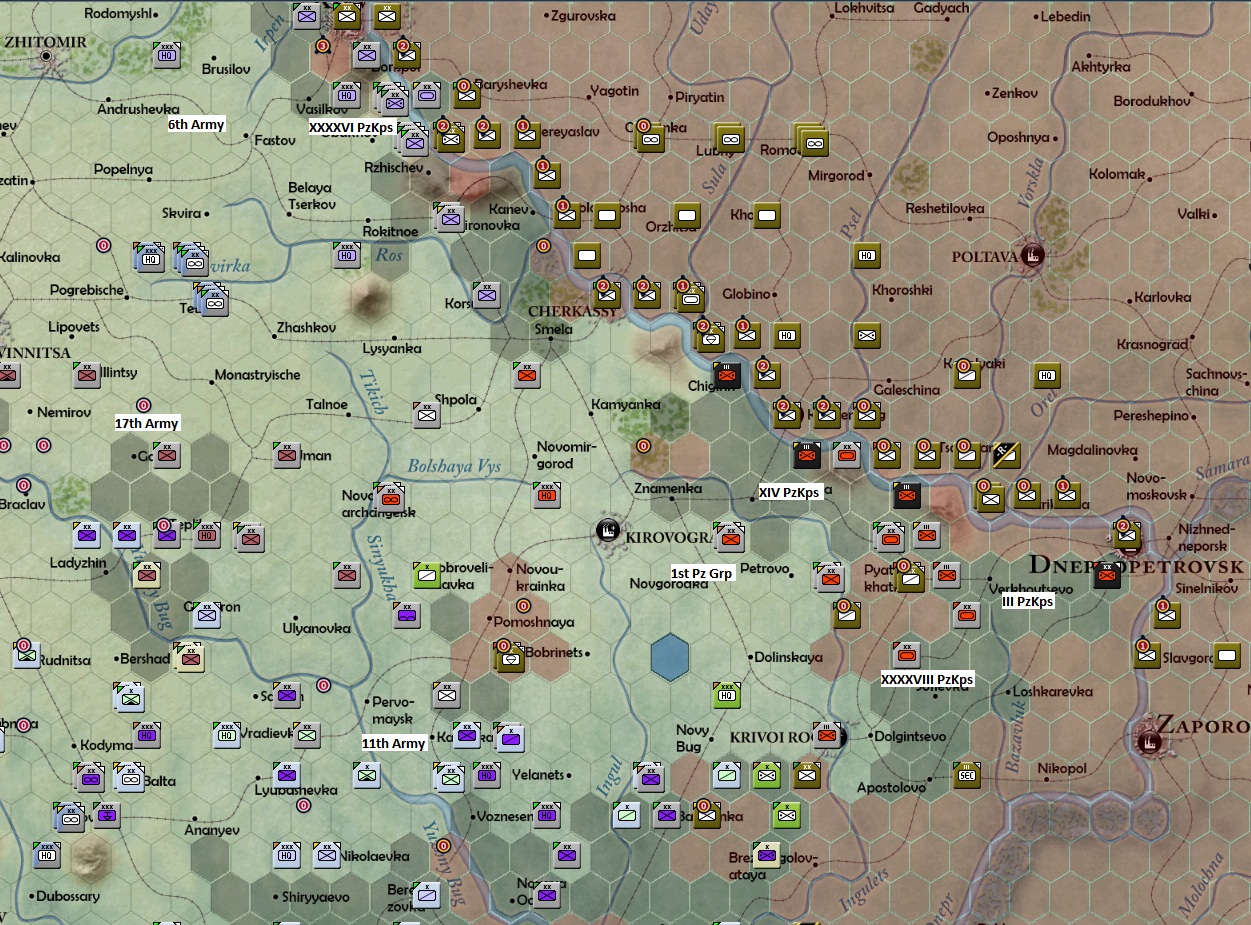Select the HQ counter near Rokitnoe
Screen dimensions: 1251x925
(x=347, y=255)
